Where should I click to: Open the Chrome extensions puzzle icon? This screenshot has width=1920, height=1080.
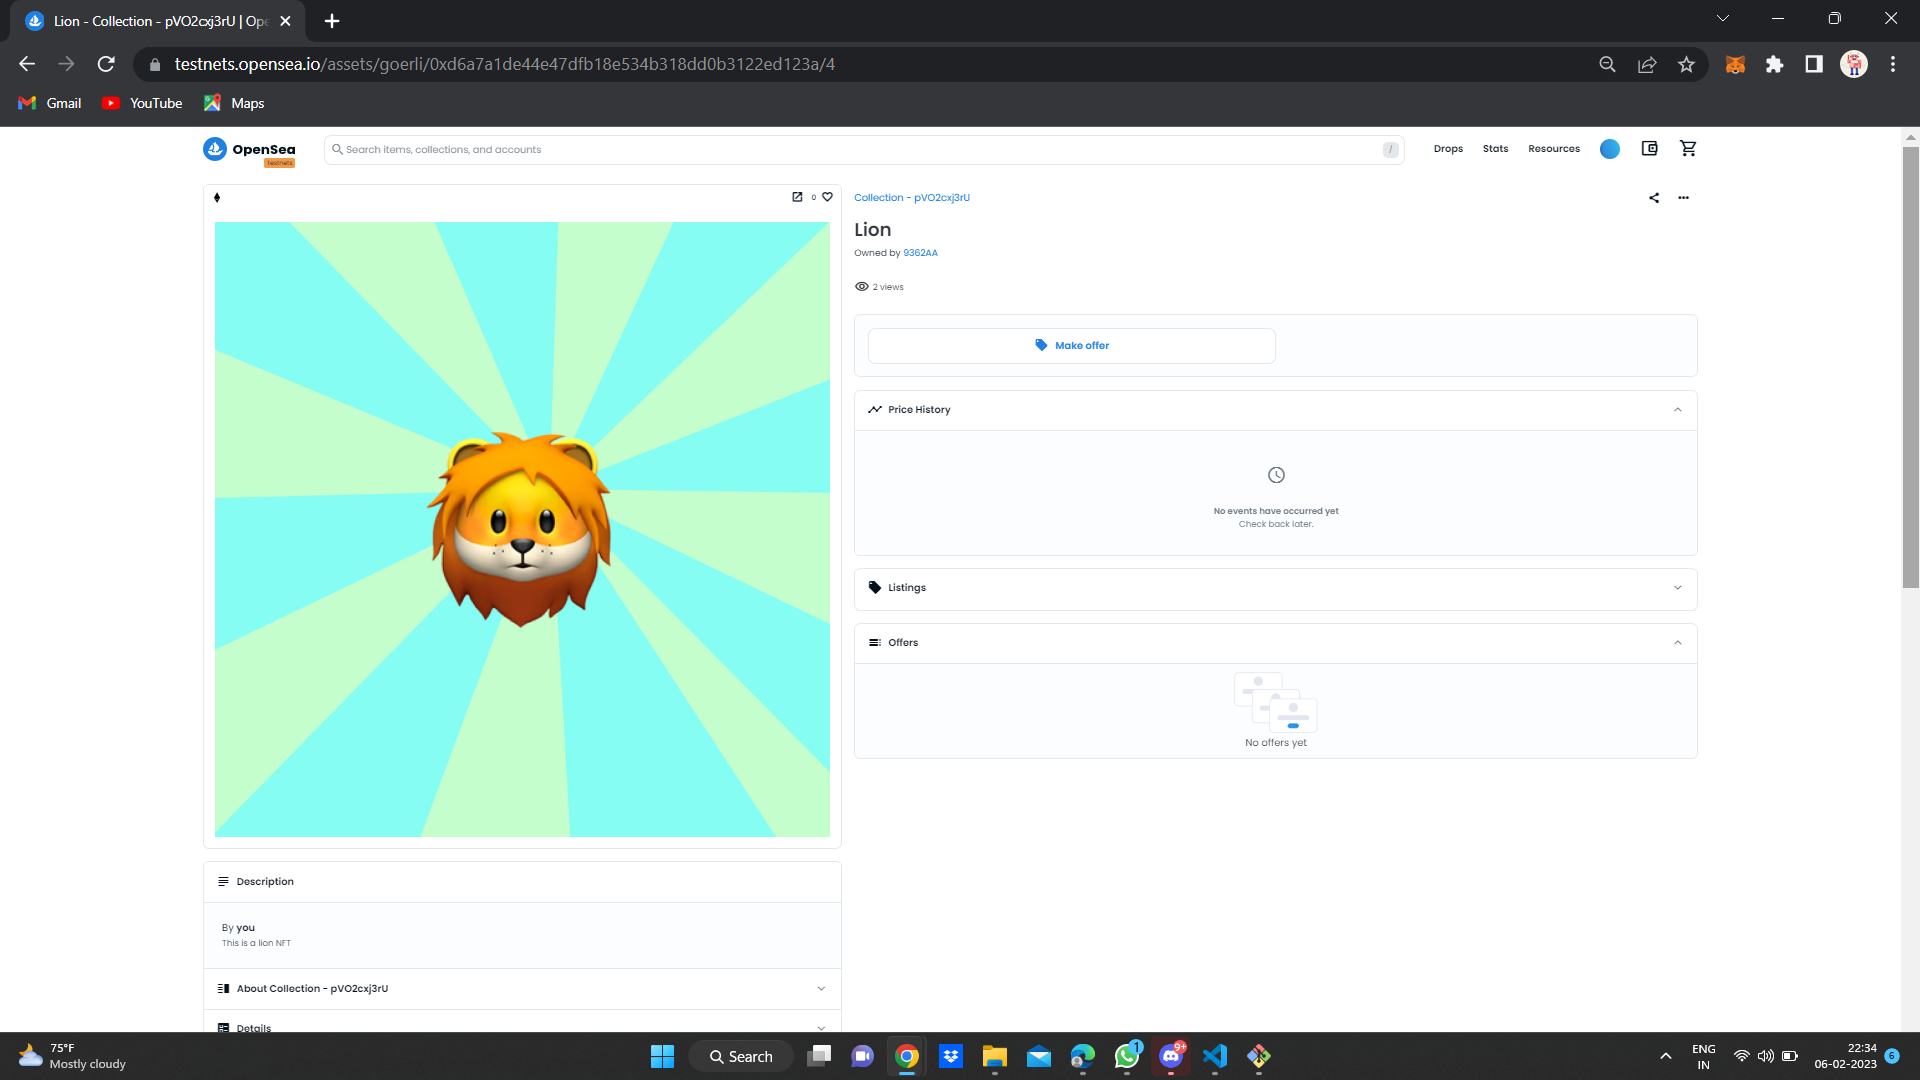(1774, 64)
